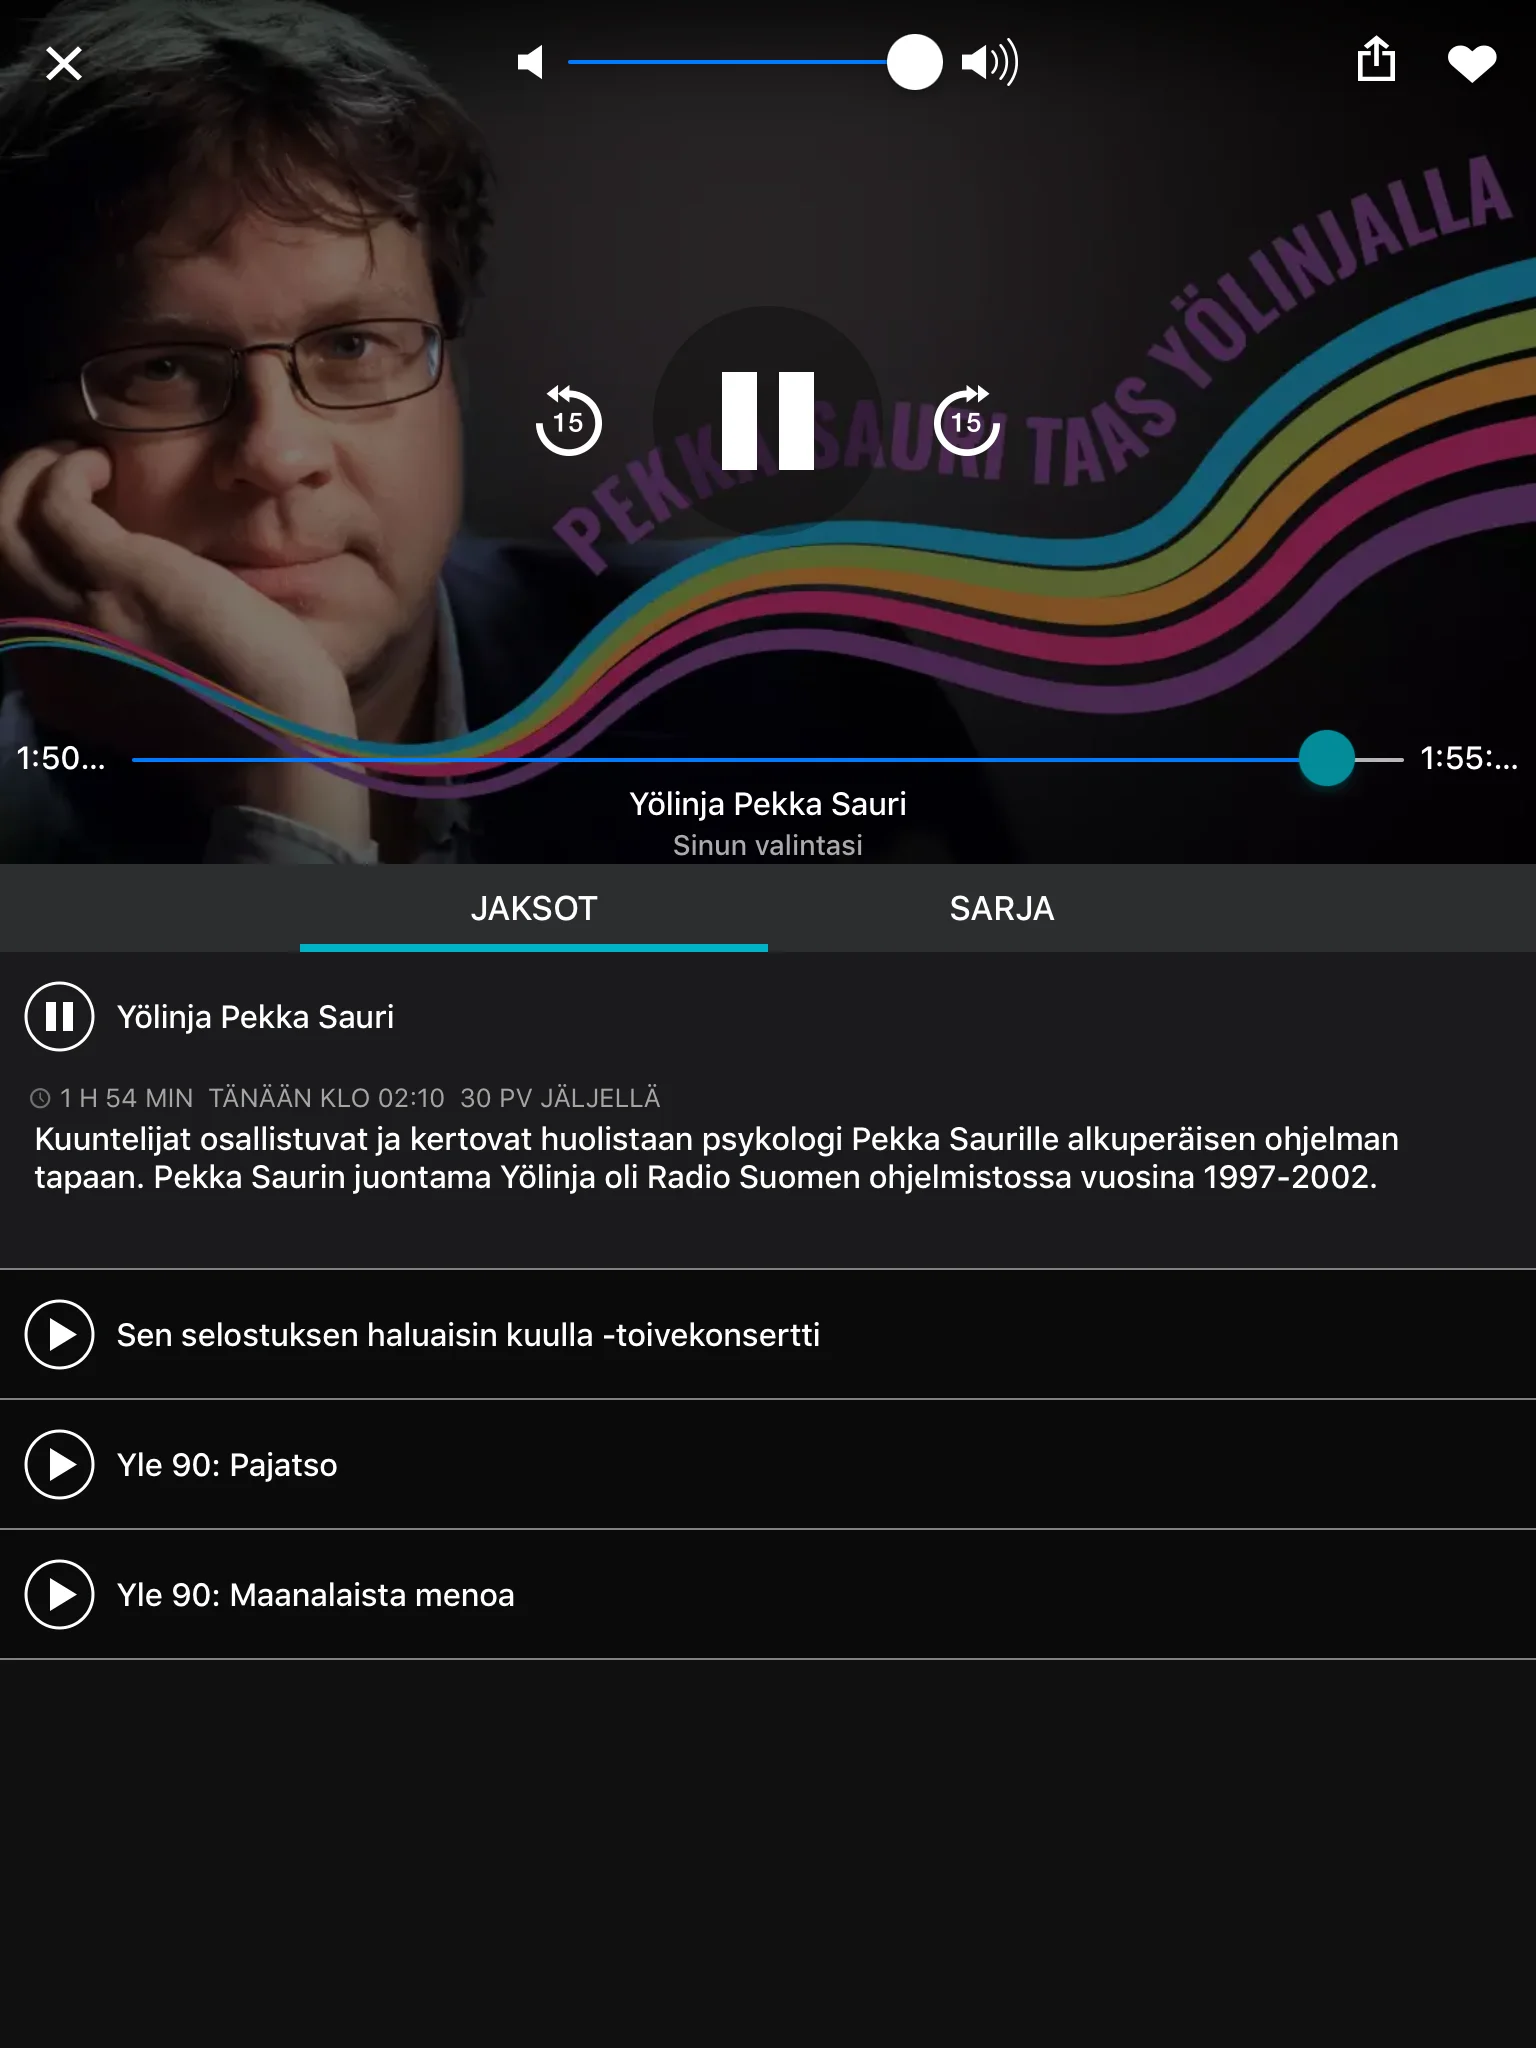Tap the low volume speaker icon
Image resolution: width=1536 pixels, height=2048 pixels.
[x=530, y=62]
